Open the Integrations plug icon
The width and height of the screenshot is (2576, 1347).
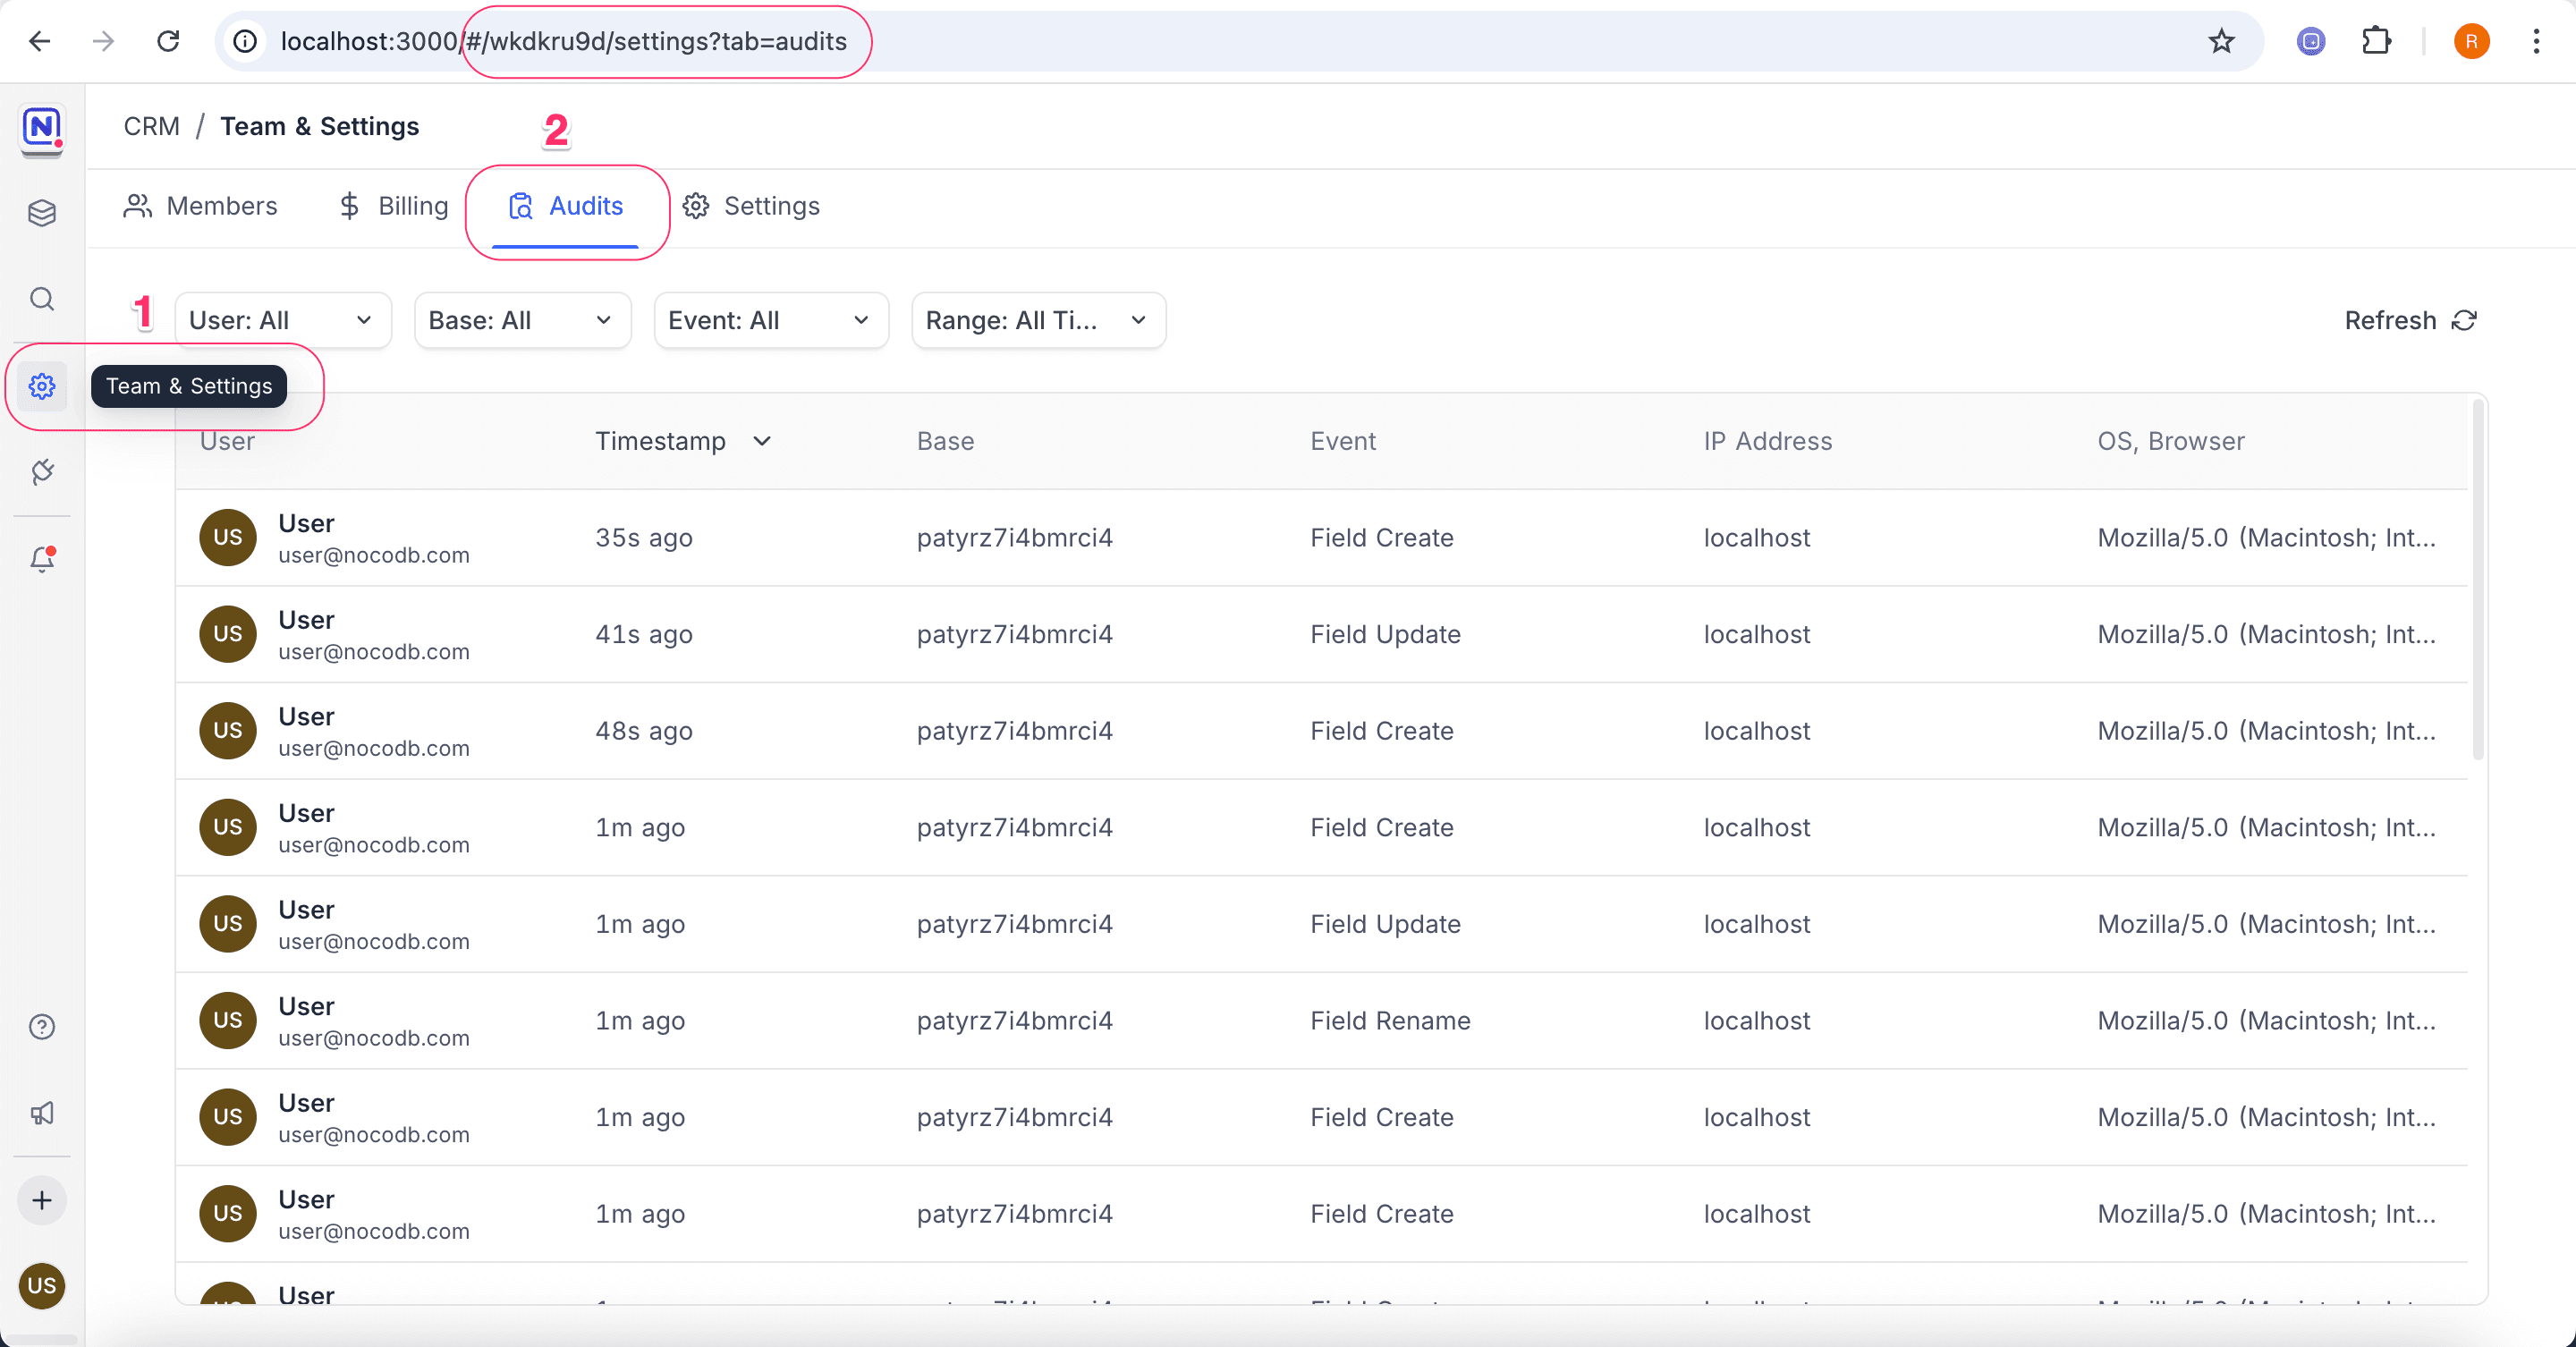tap(42, 472)
